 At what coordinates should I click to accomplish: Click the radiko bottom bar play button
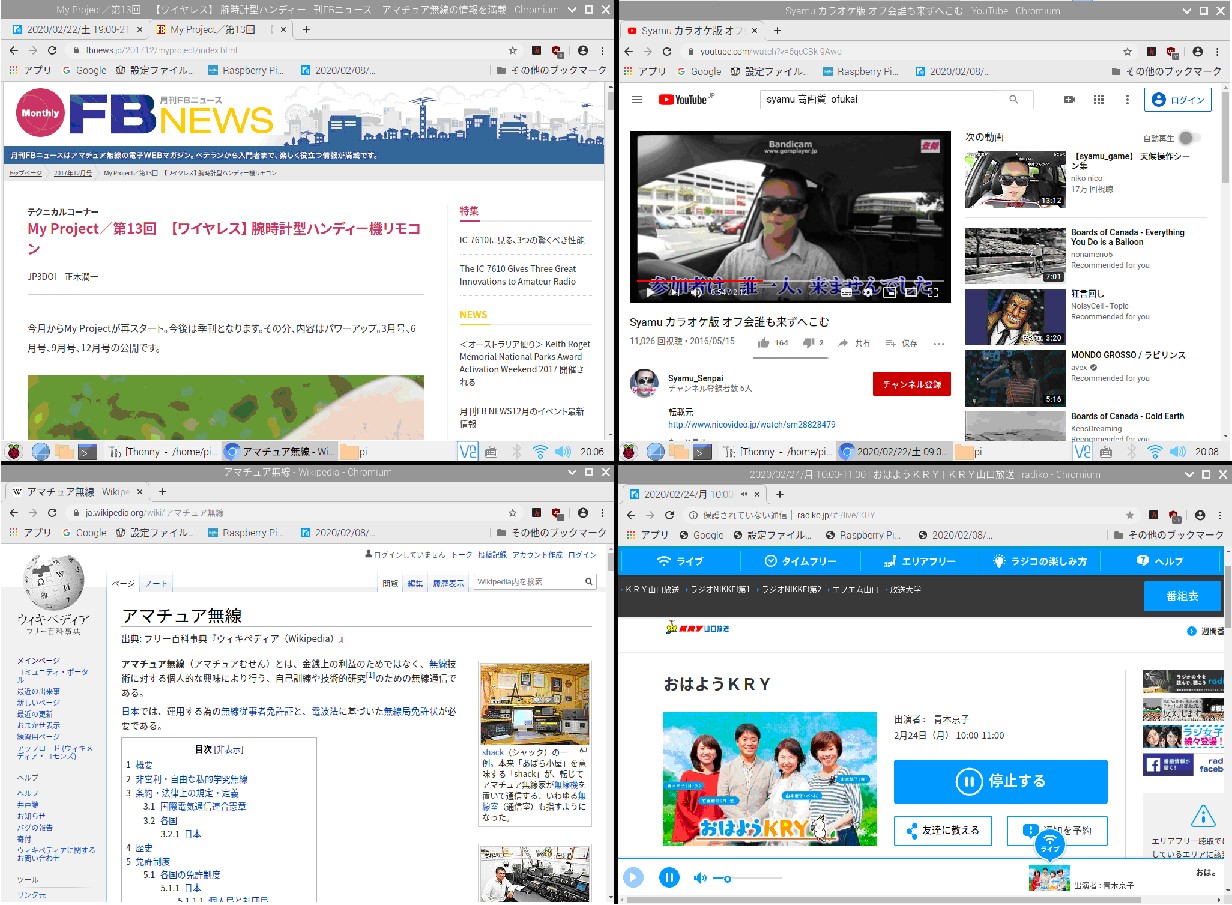[633, 878]
